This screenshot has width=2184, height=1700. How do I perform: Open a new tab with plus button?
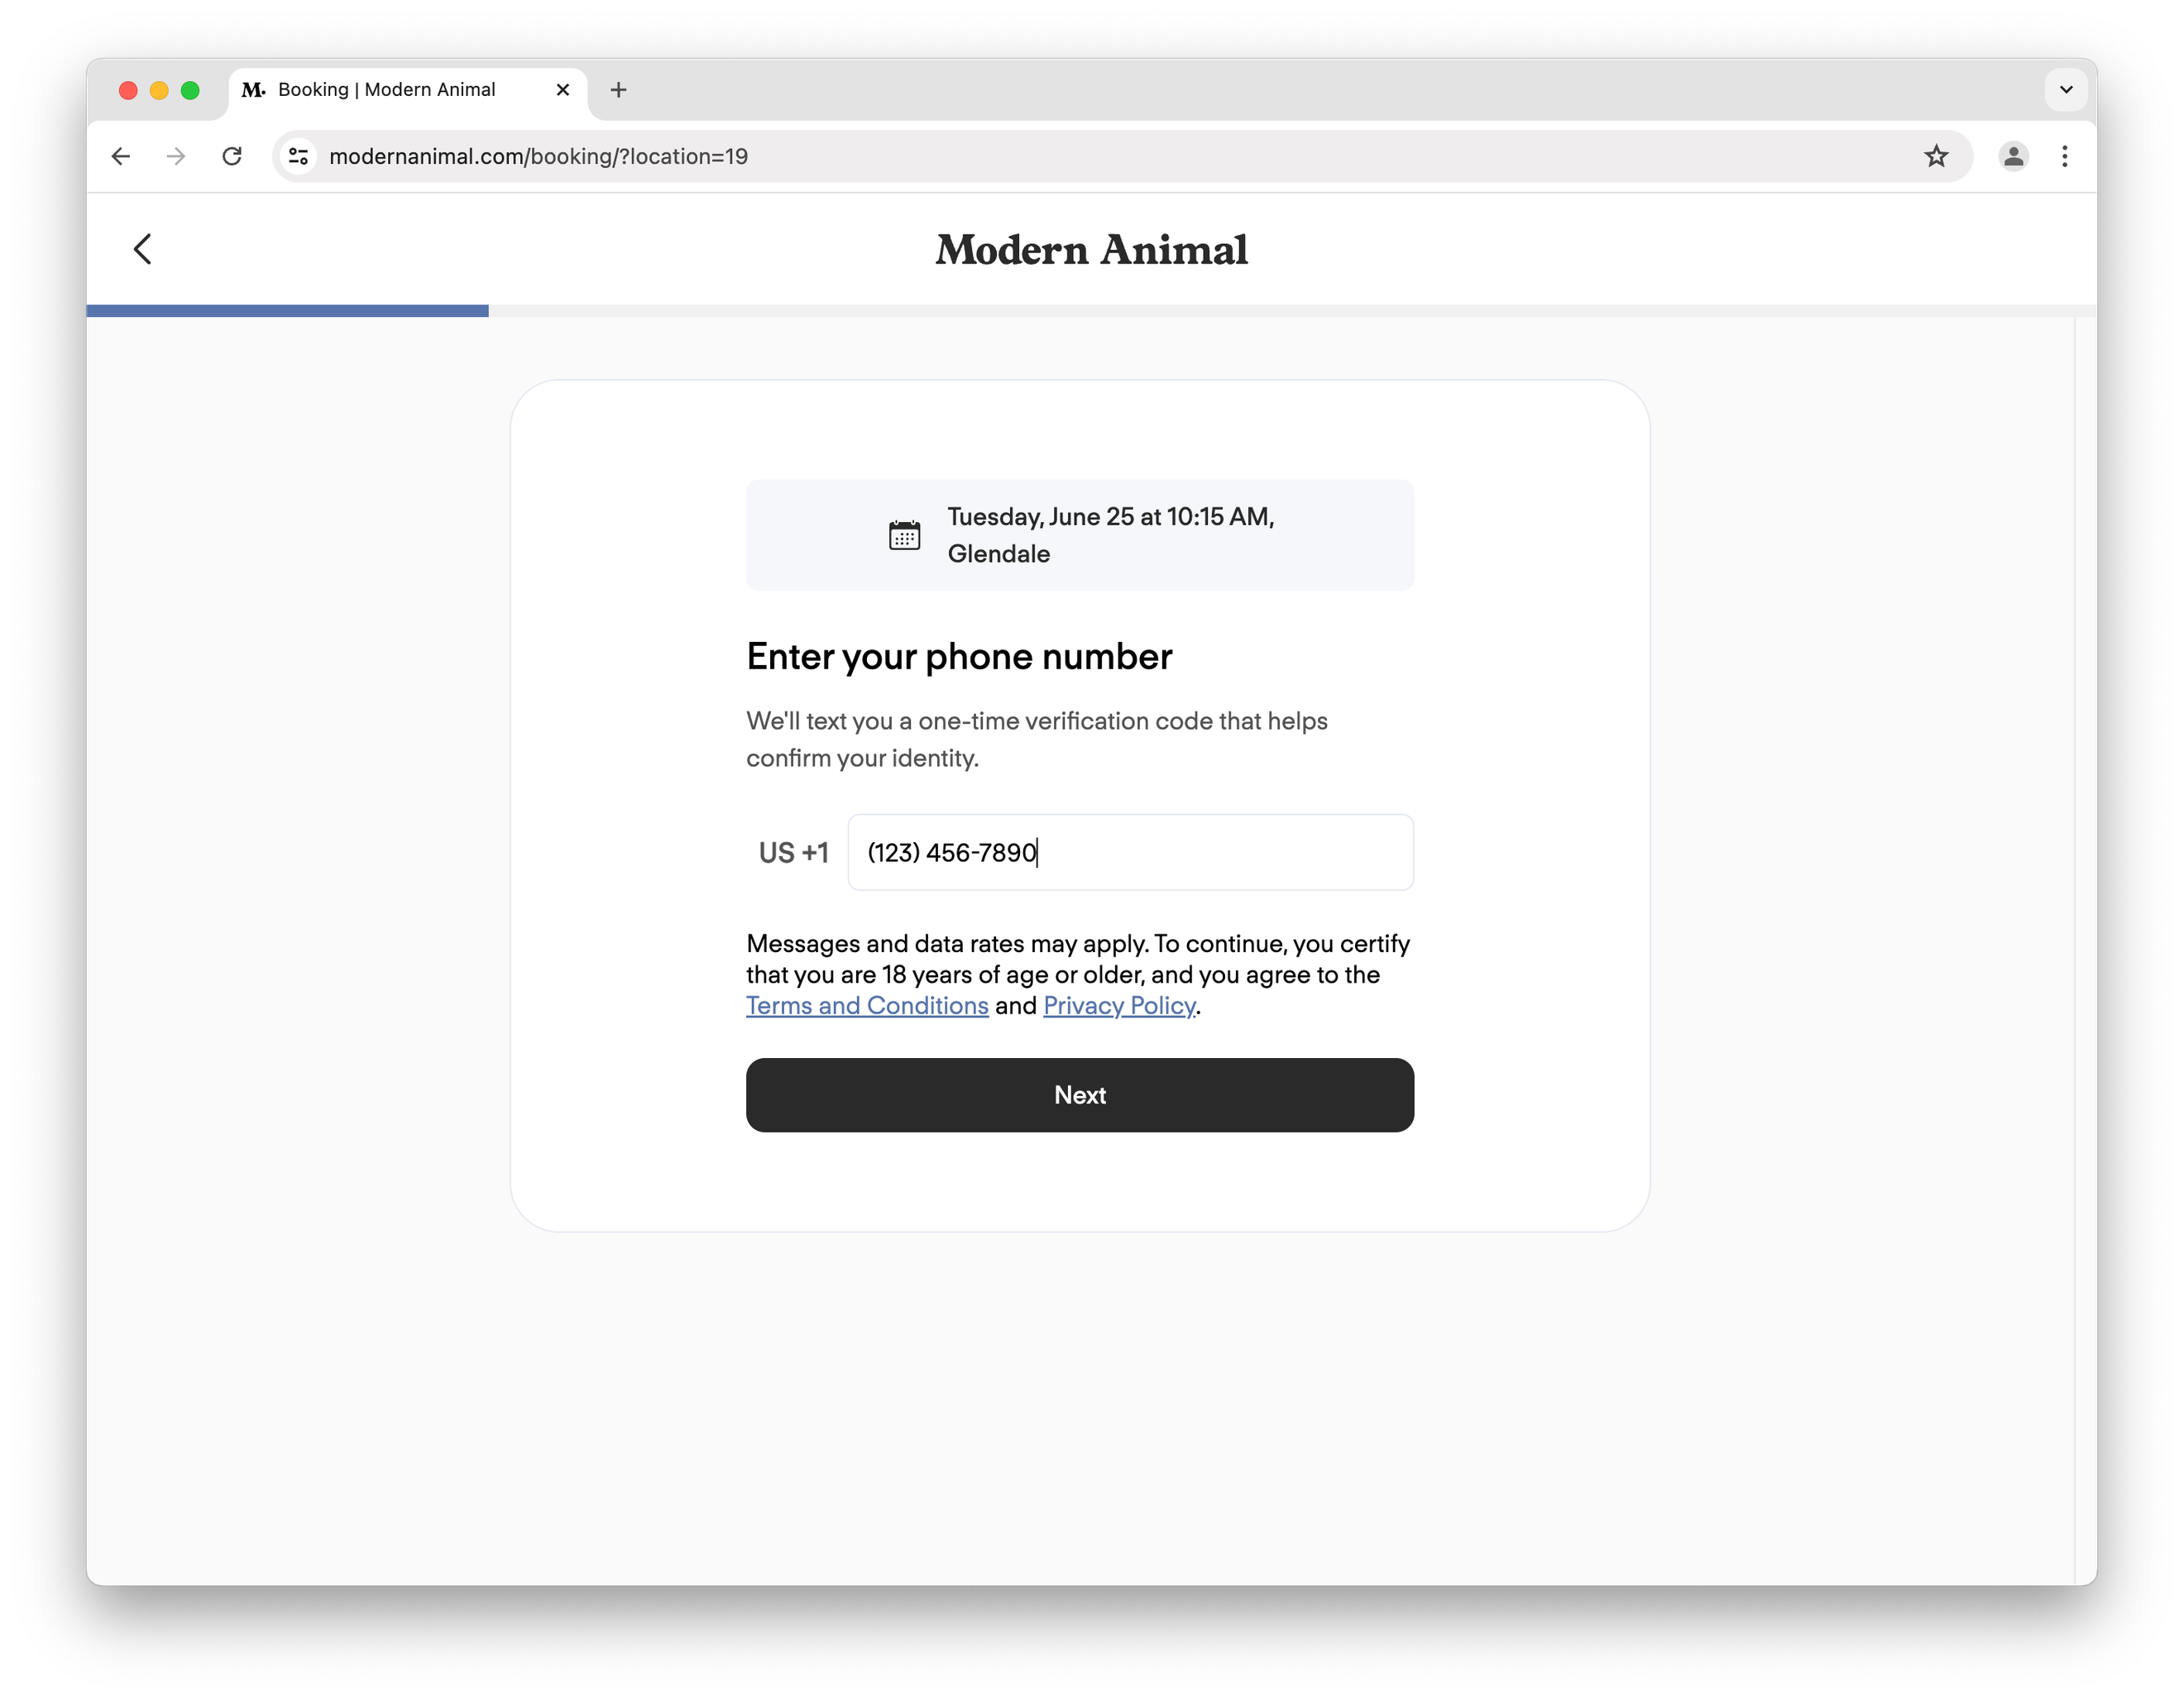(618, 90)
